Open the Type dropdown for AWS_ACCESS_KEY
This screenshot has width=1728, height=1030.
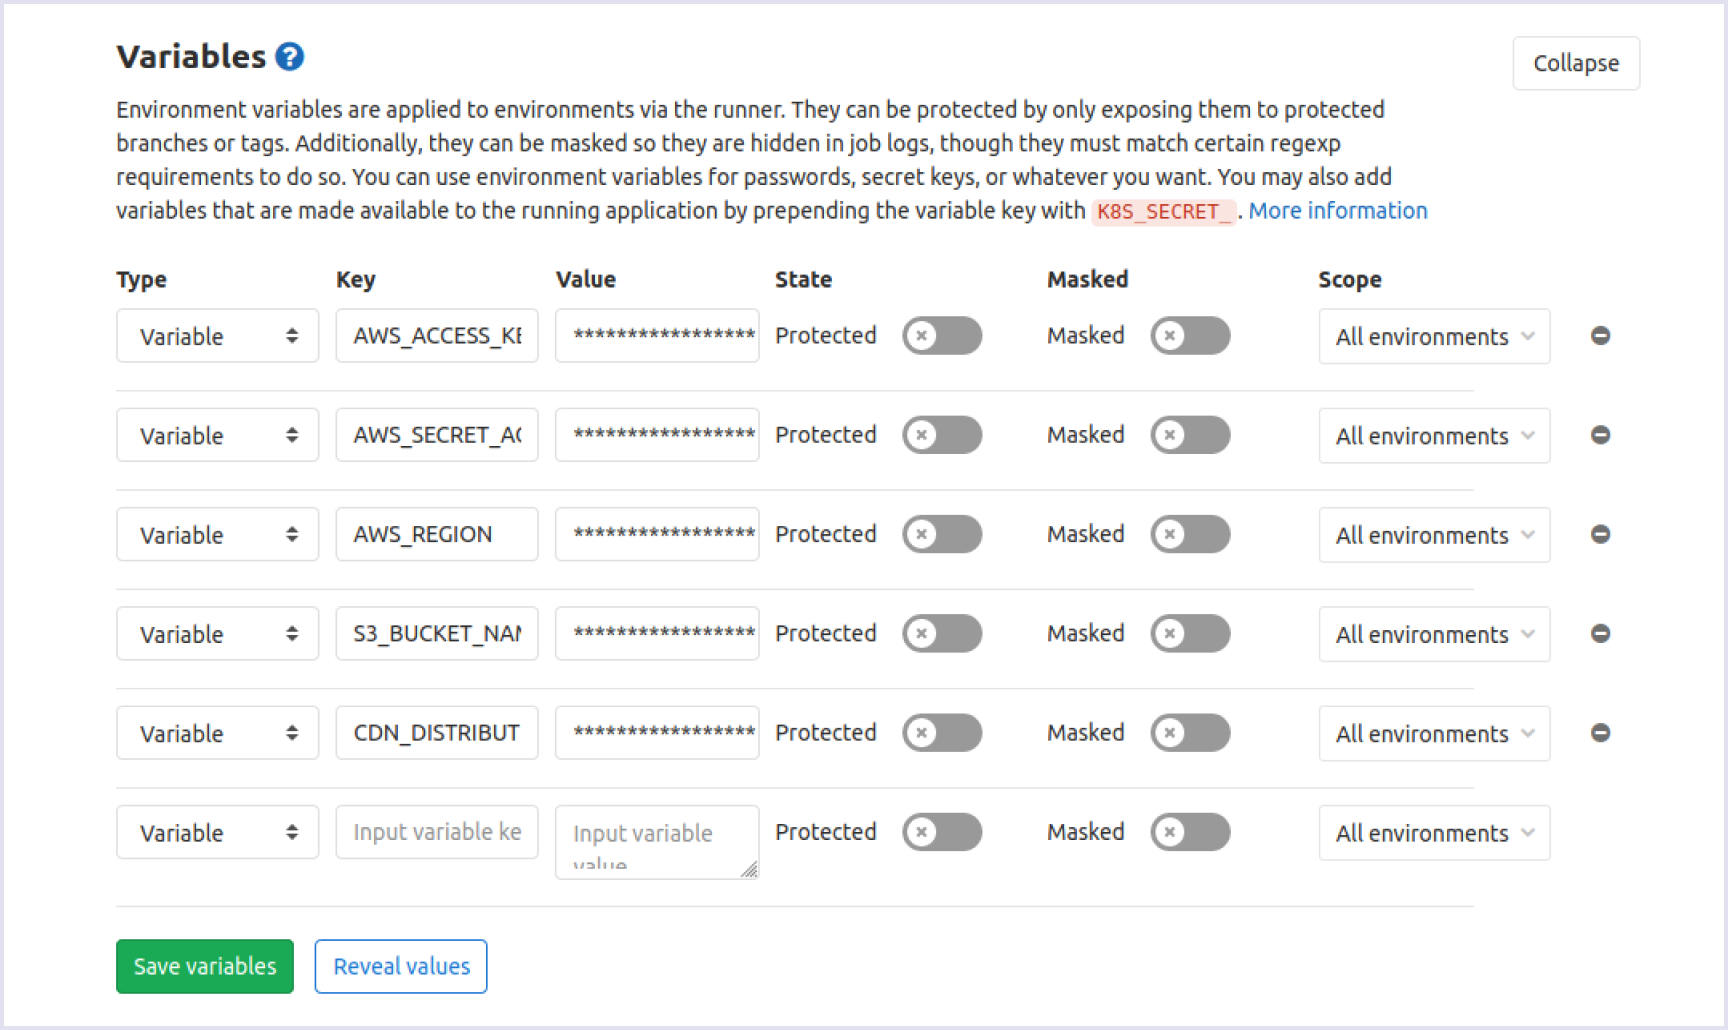217,336
